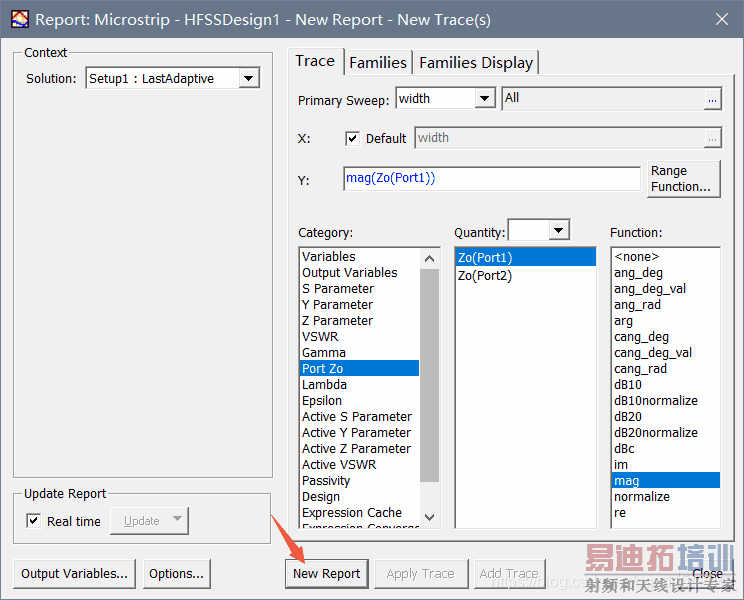
Task: Select Active Y Parameter category
Action: pyautogui.click(x=359, y=433)
